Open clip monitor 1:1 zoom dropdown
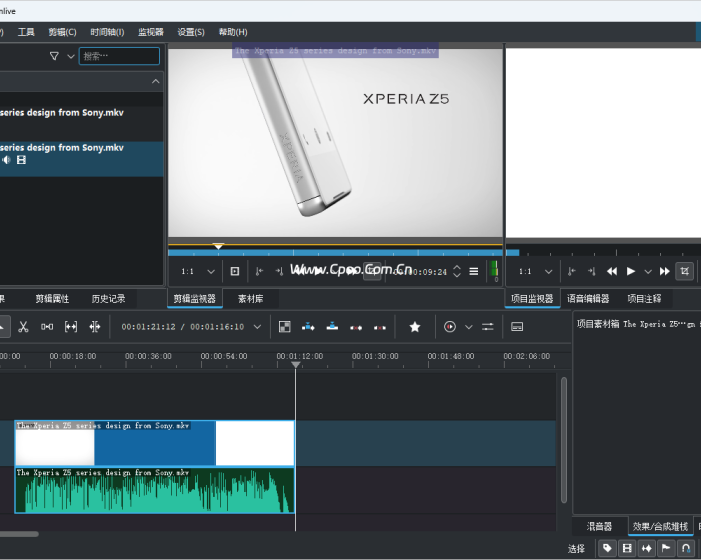The image size is (701, 560). tap(198, 271)
